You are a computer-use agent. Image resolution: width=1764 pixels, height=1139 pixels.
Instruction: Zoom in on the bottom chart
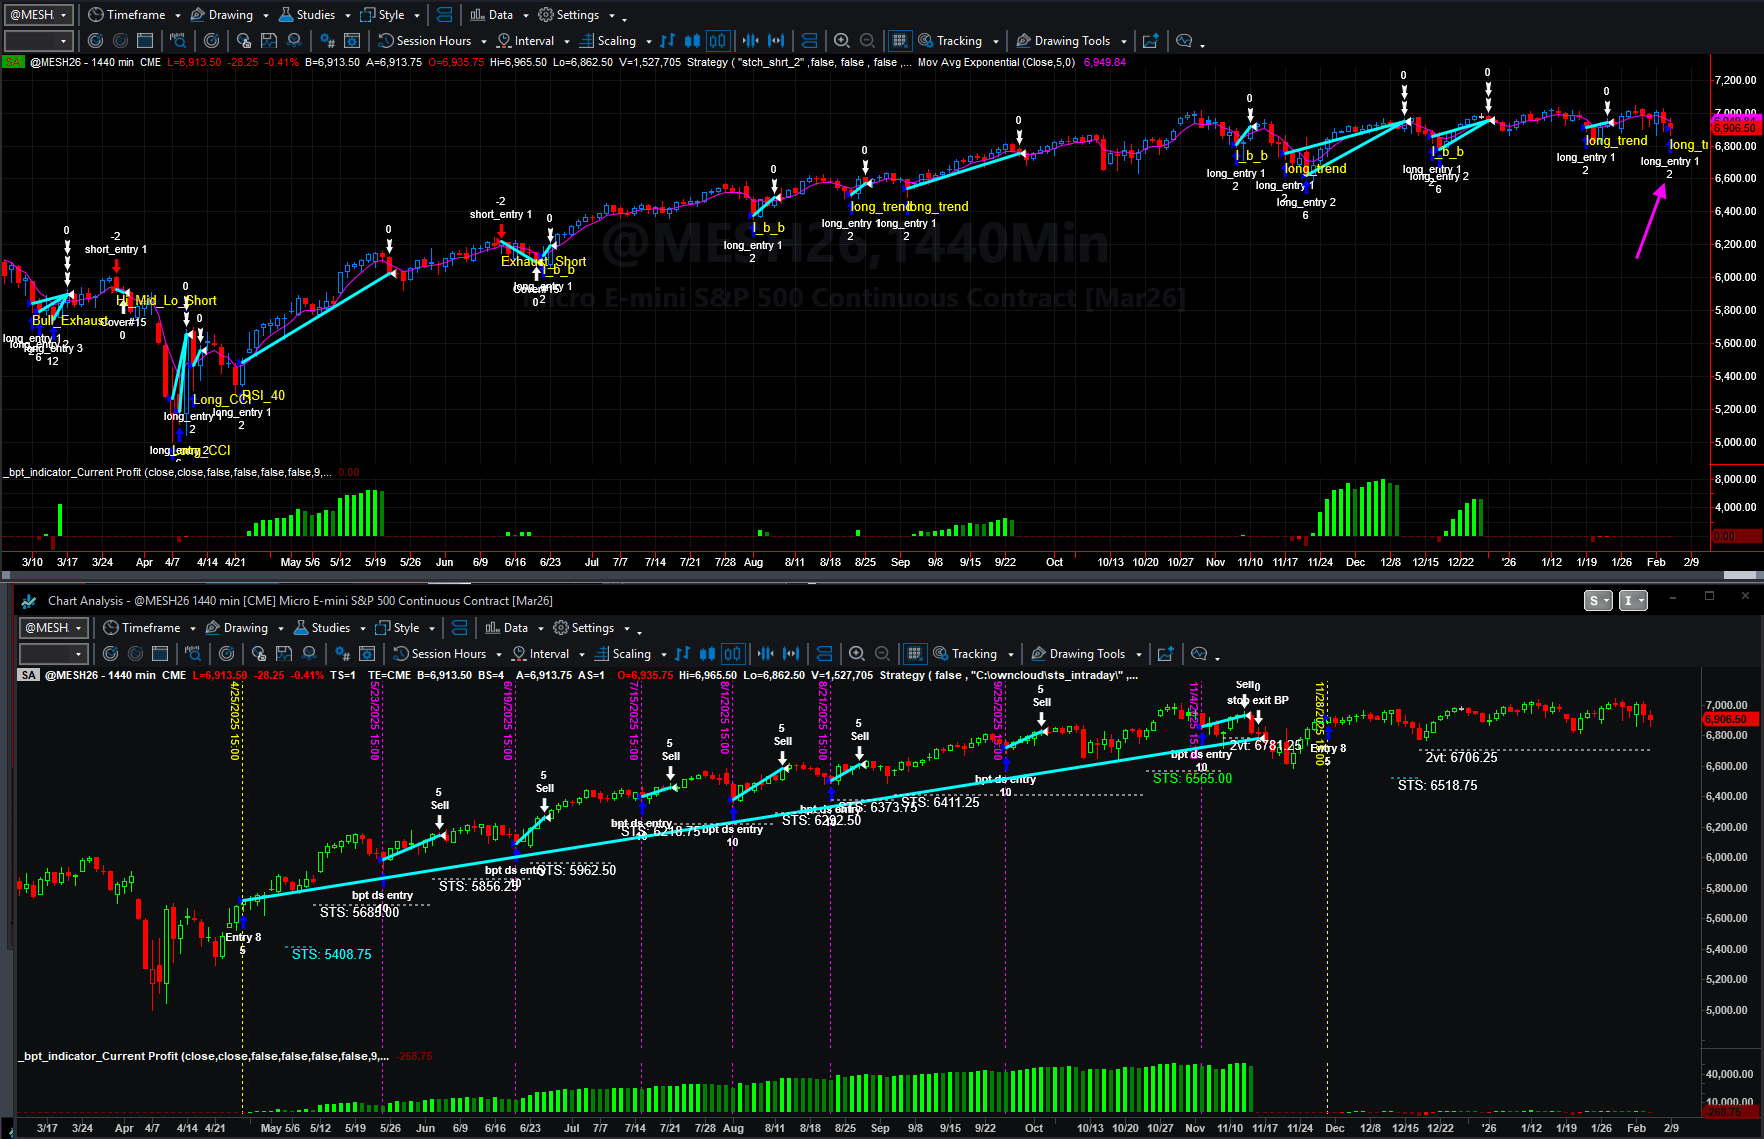tap(857, 654)
